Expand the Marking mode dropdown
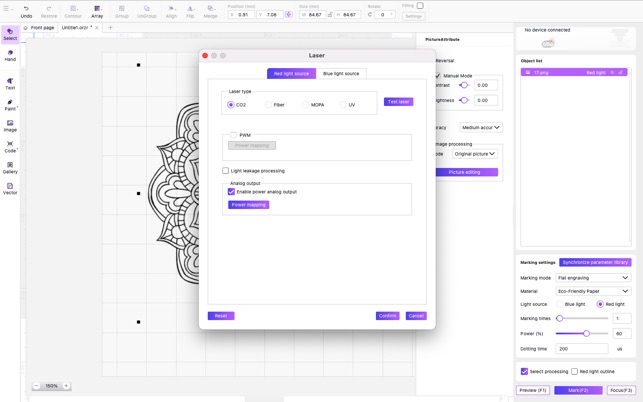The image size is (643, 402). (x=594, y=278)
